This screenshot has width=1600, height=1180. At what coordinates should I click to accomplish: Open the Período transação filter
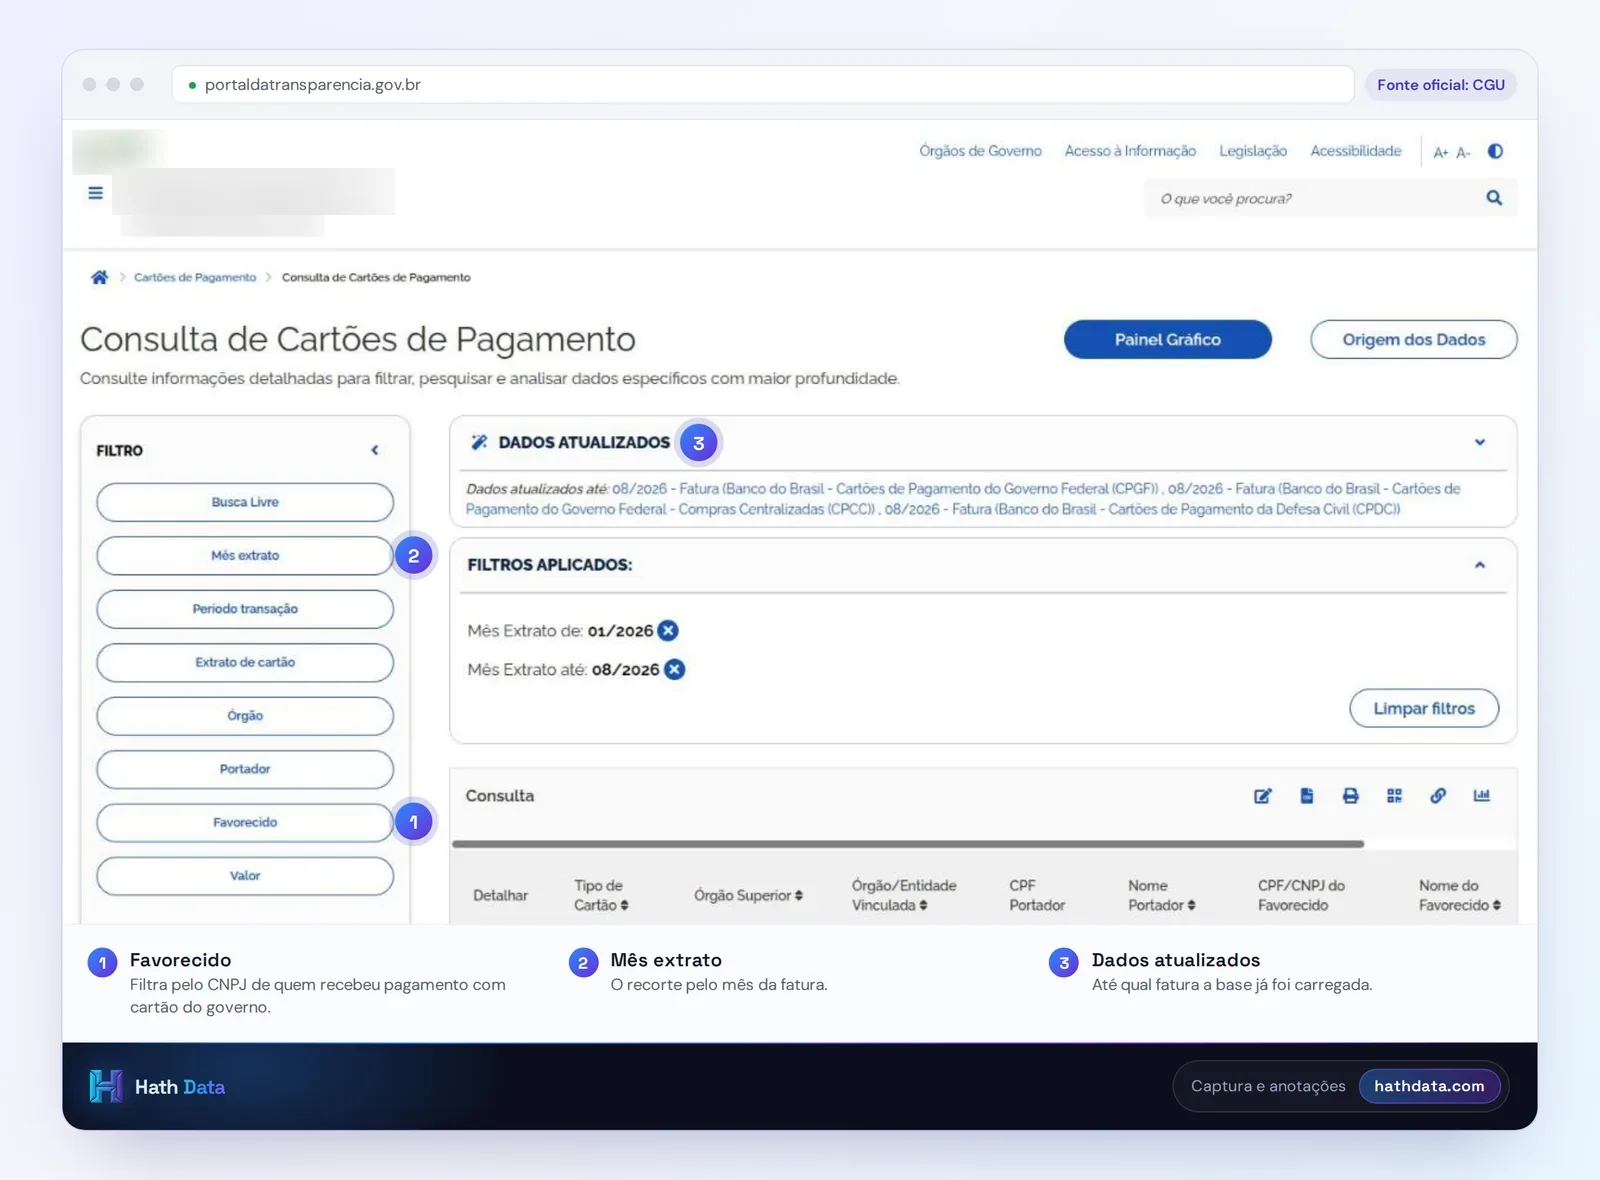(245, 609)
